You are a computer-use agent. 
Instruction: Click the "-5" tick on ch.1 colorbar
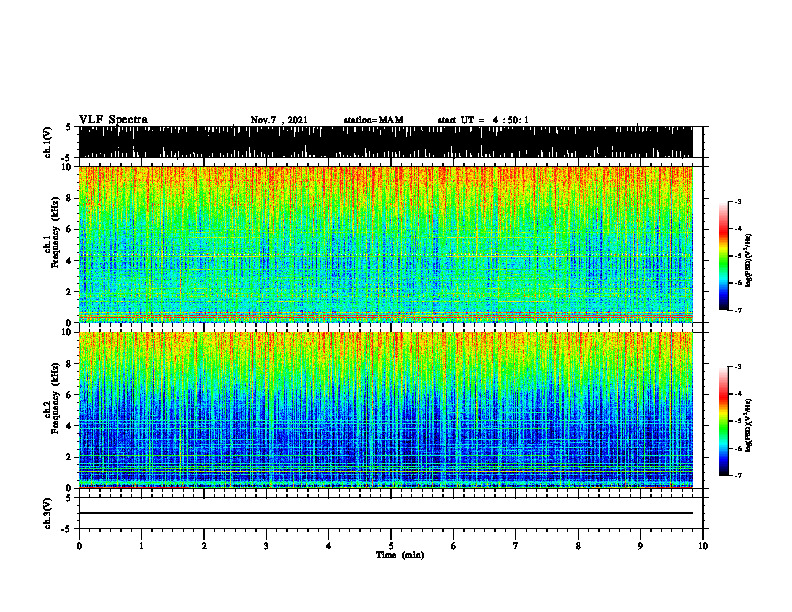click(x=738, y=256)
